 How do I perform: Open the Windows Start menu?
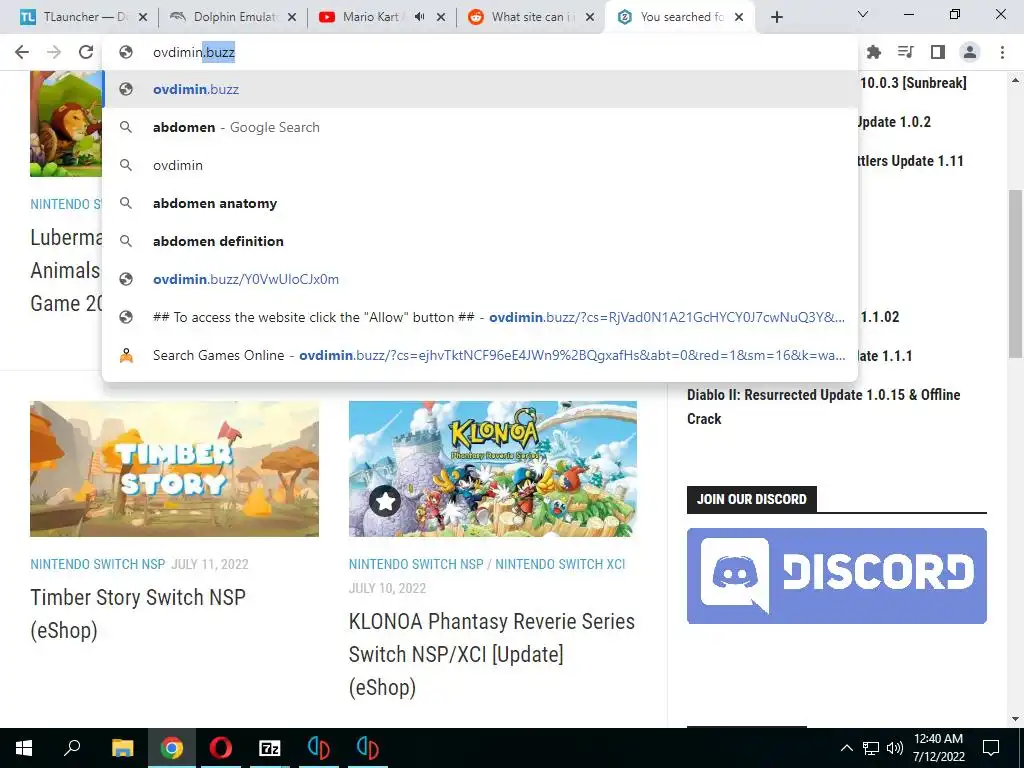tap(24, 748)
